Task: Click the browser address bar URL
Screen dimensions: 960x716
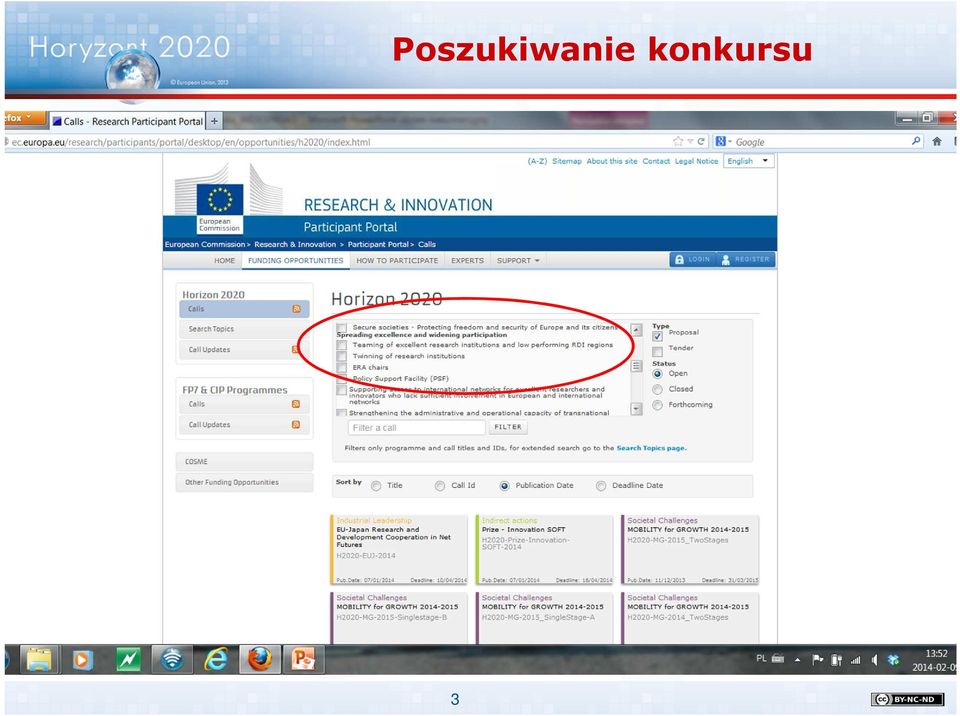Action: 191,142
